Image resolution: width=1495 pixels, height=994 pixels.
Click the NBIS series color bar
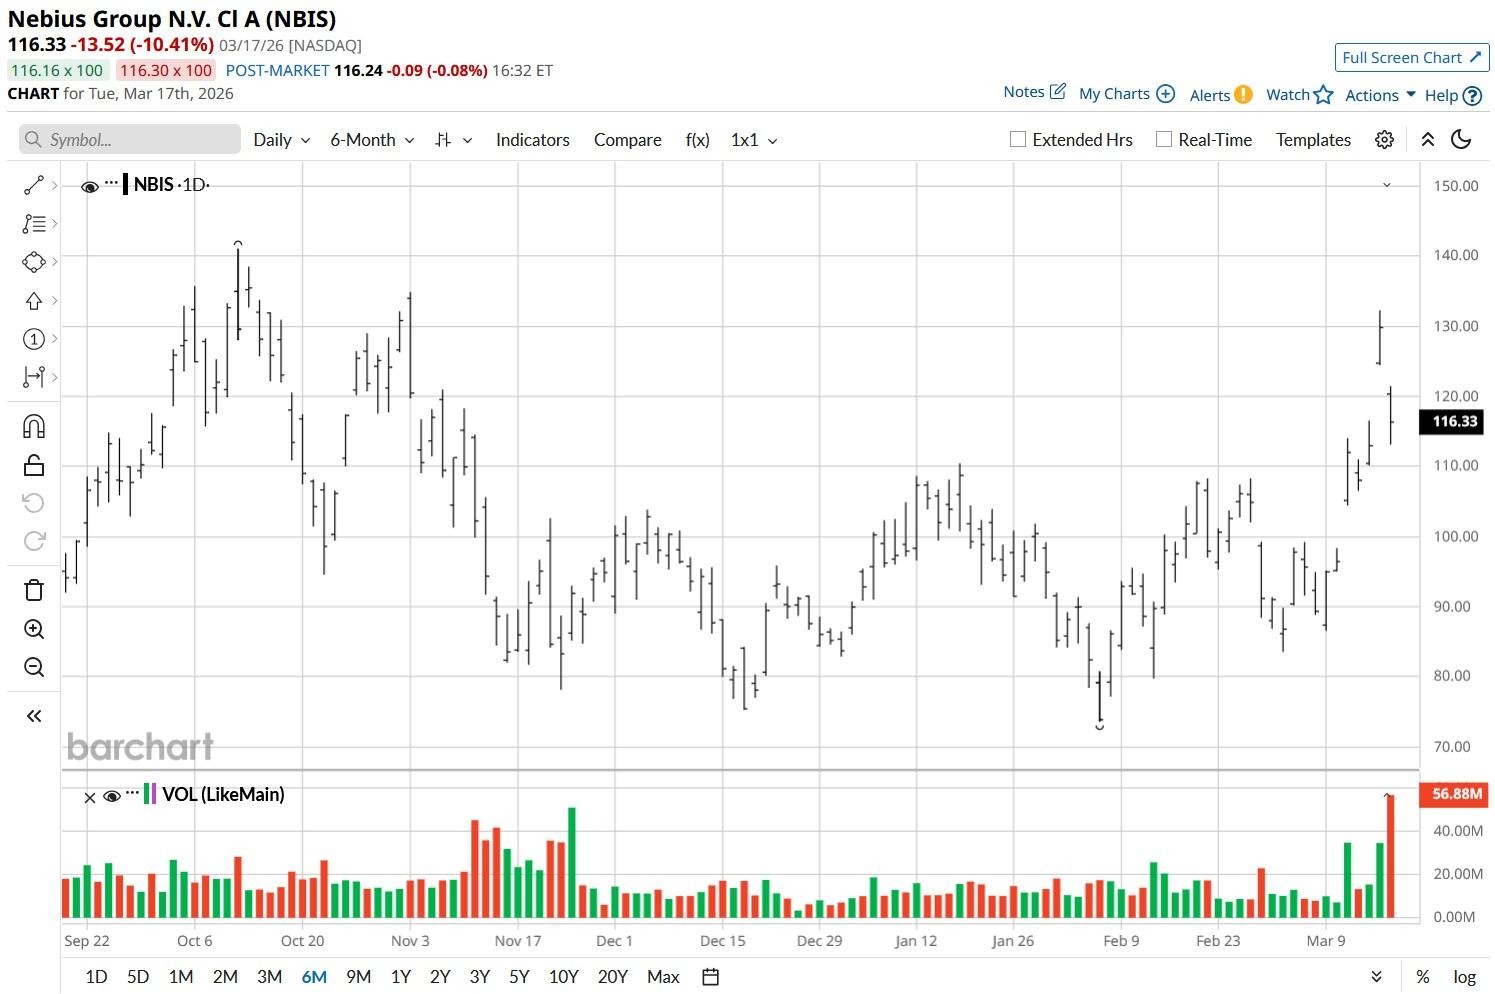(126, 185)
